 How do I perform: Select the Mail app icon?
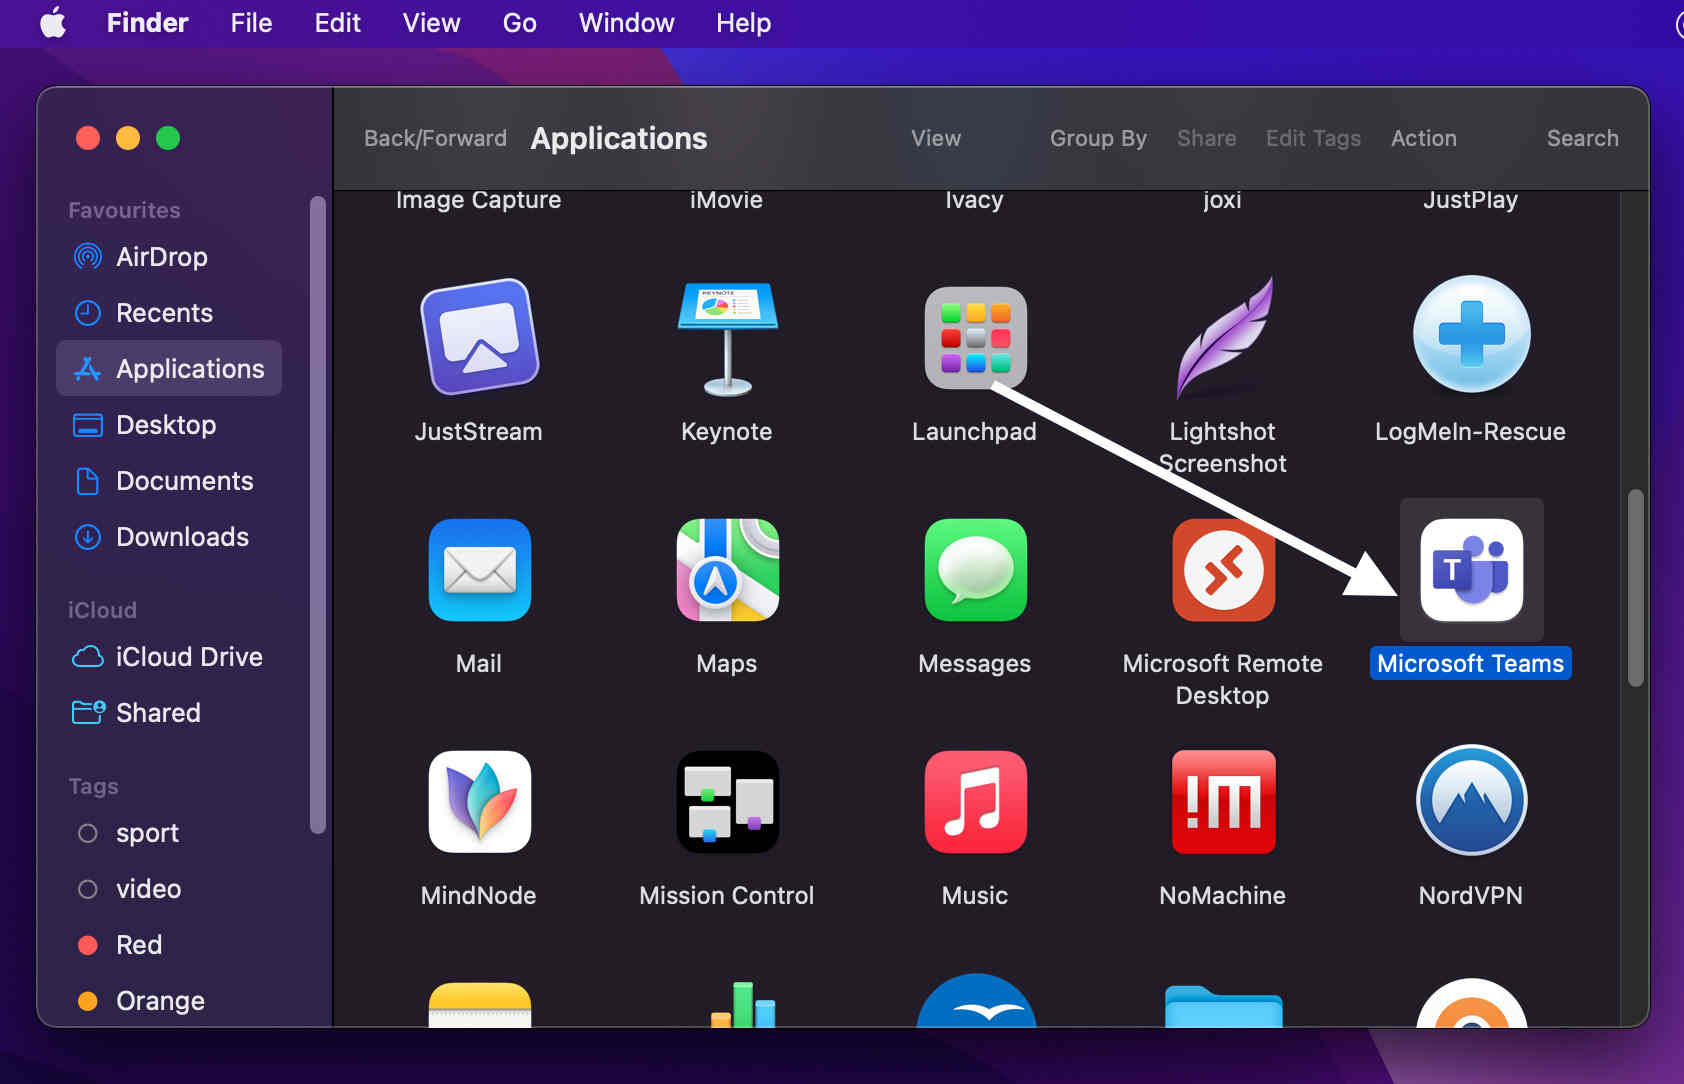pos(479,570)
